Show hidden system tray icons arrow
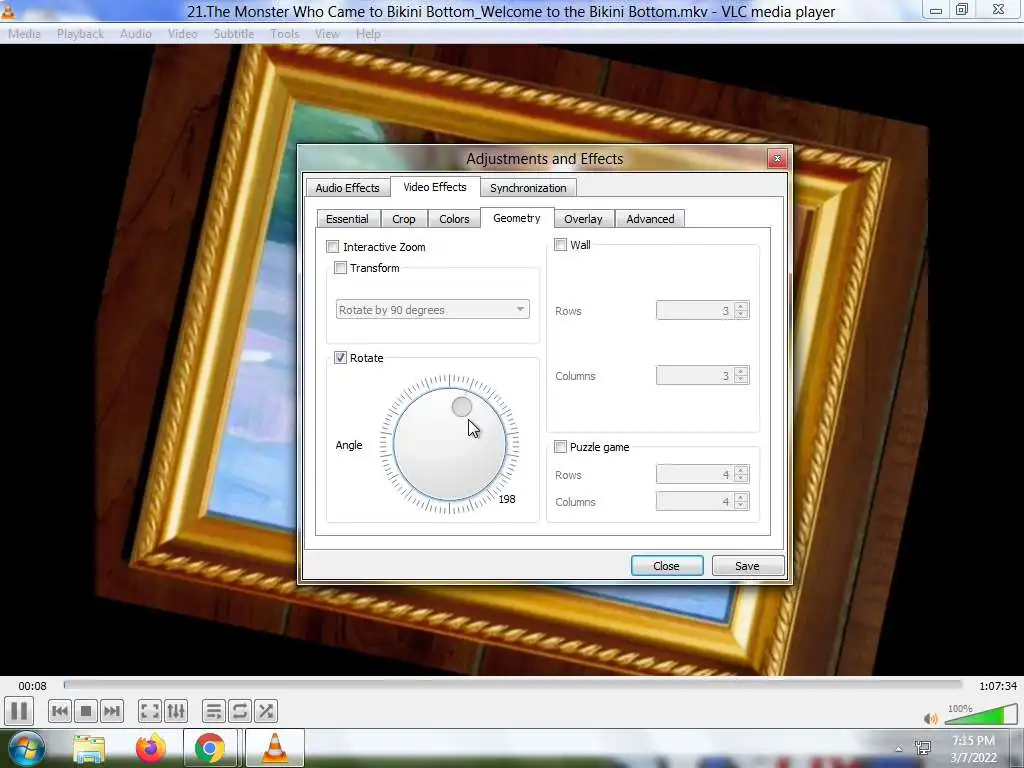 click(899, 748)
